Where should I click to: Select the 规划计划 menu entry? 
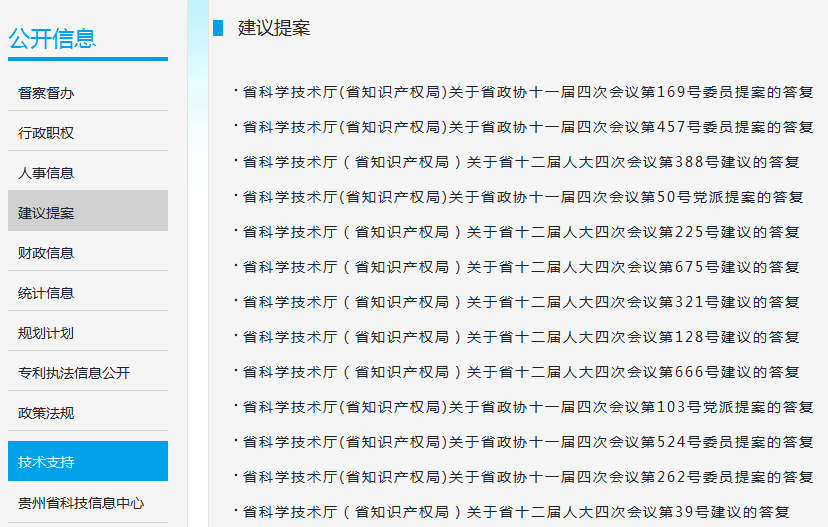(x=47, y=333)
